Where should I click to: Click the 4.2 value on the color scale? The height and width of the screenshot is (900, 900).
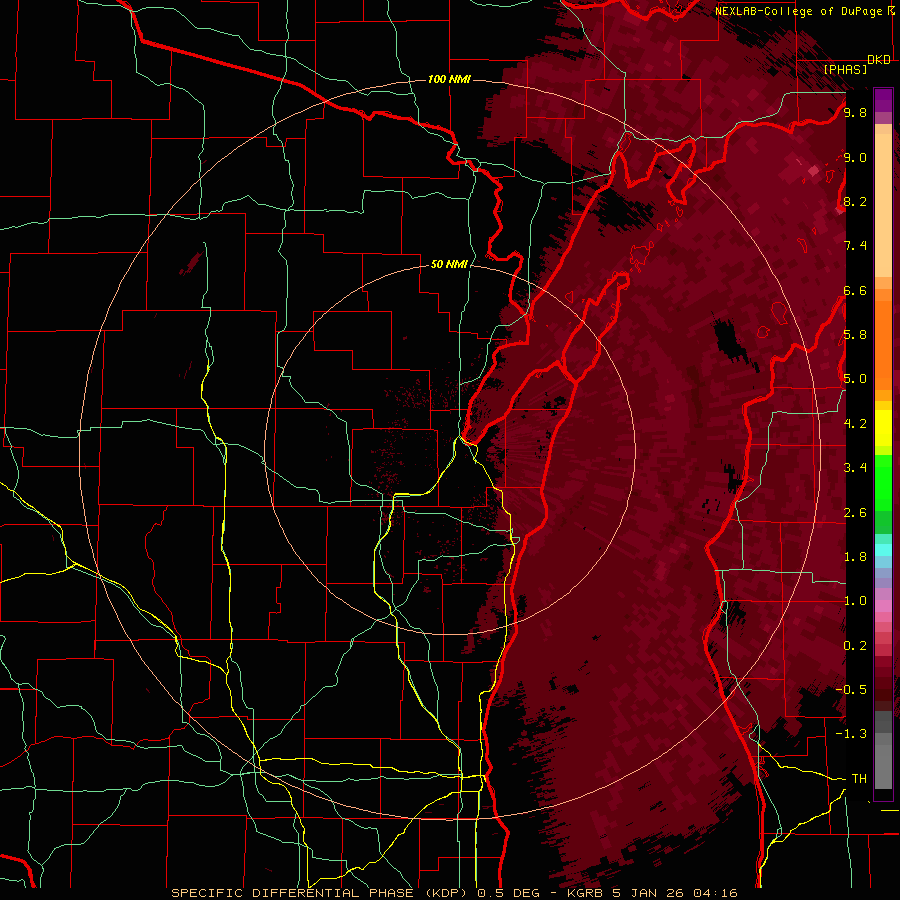click(x=855, y=423)
